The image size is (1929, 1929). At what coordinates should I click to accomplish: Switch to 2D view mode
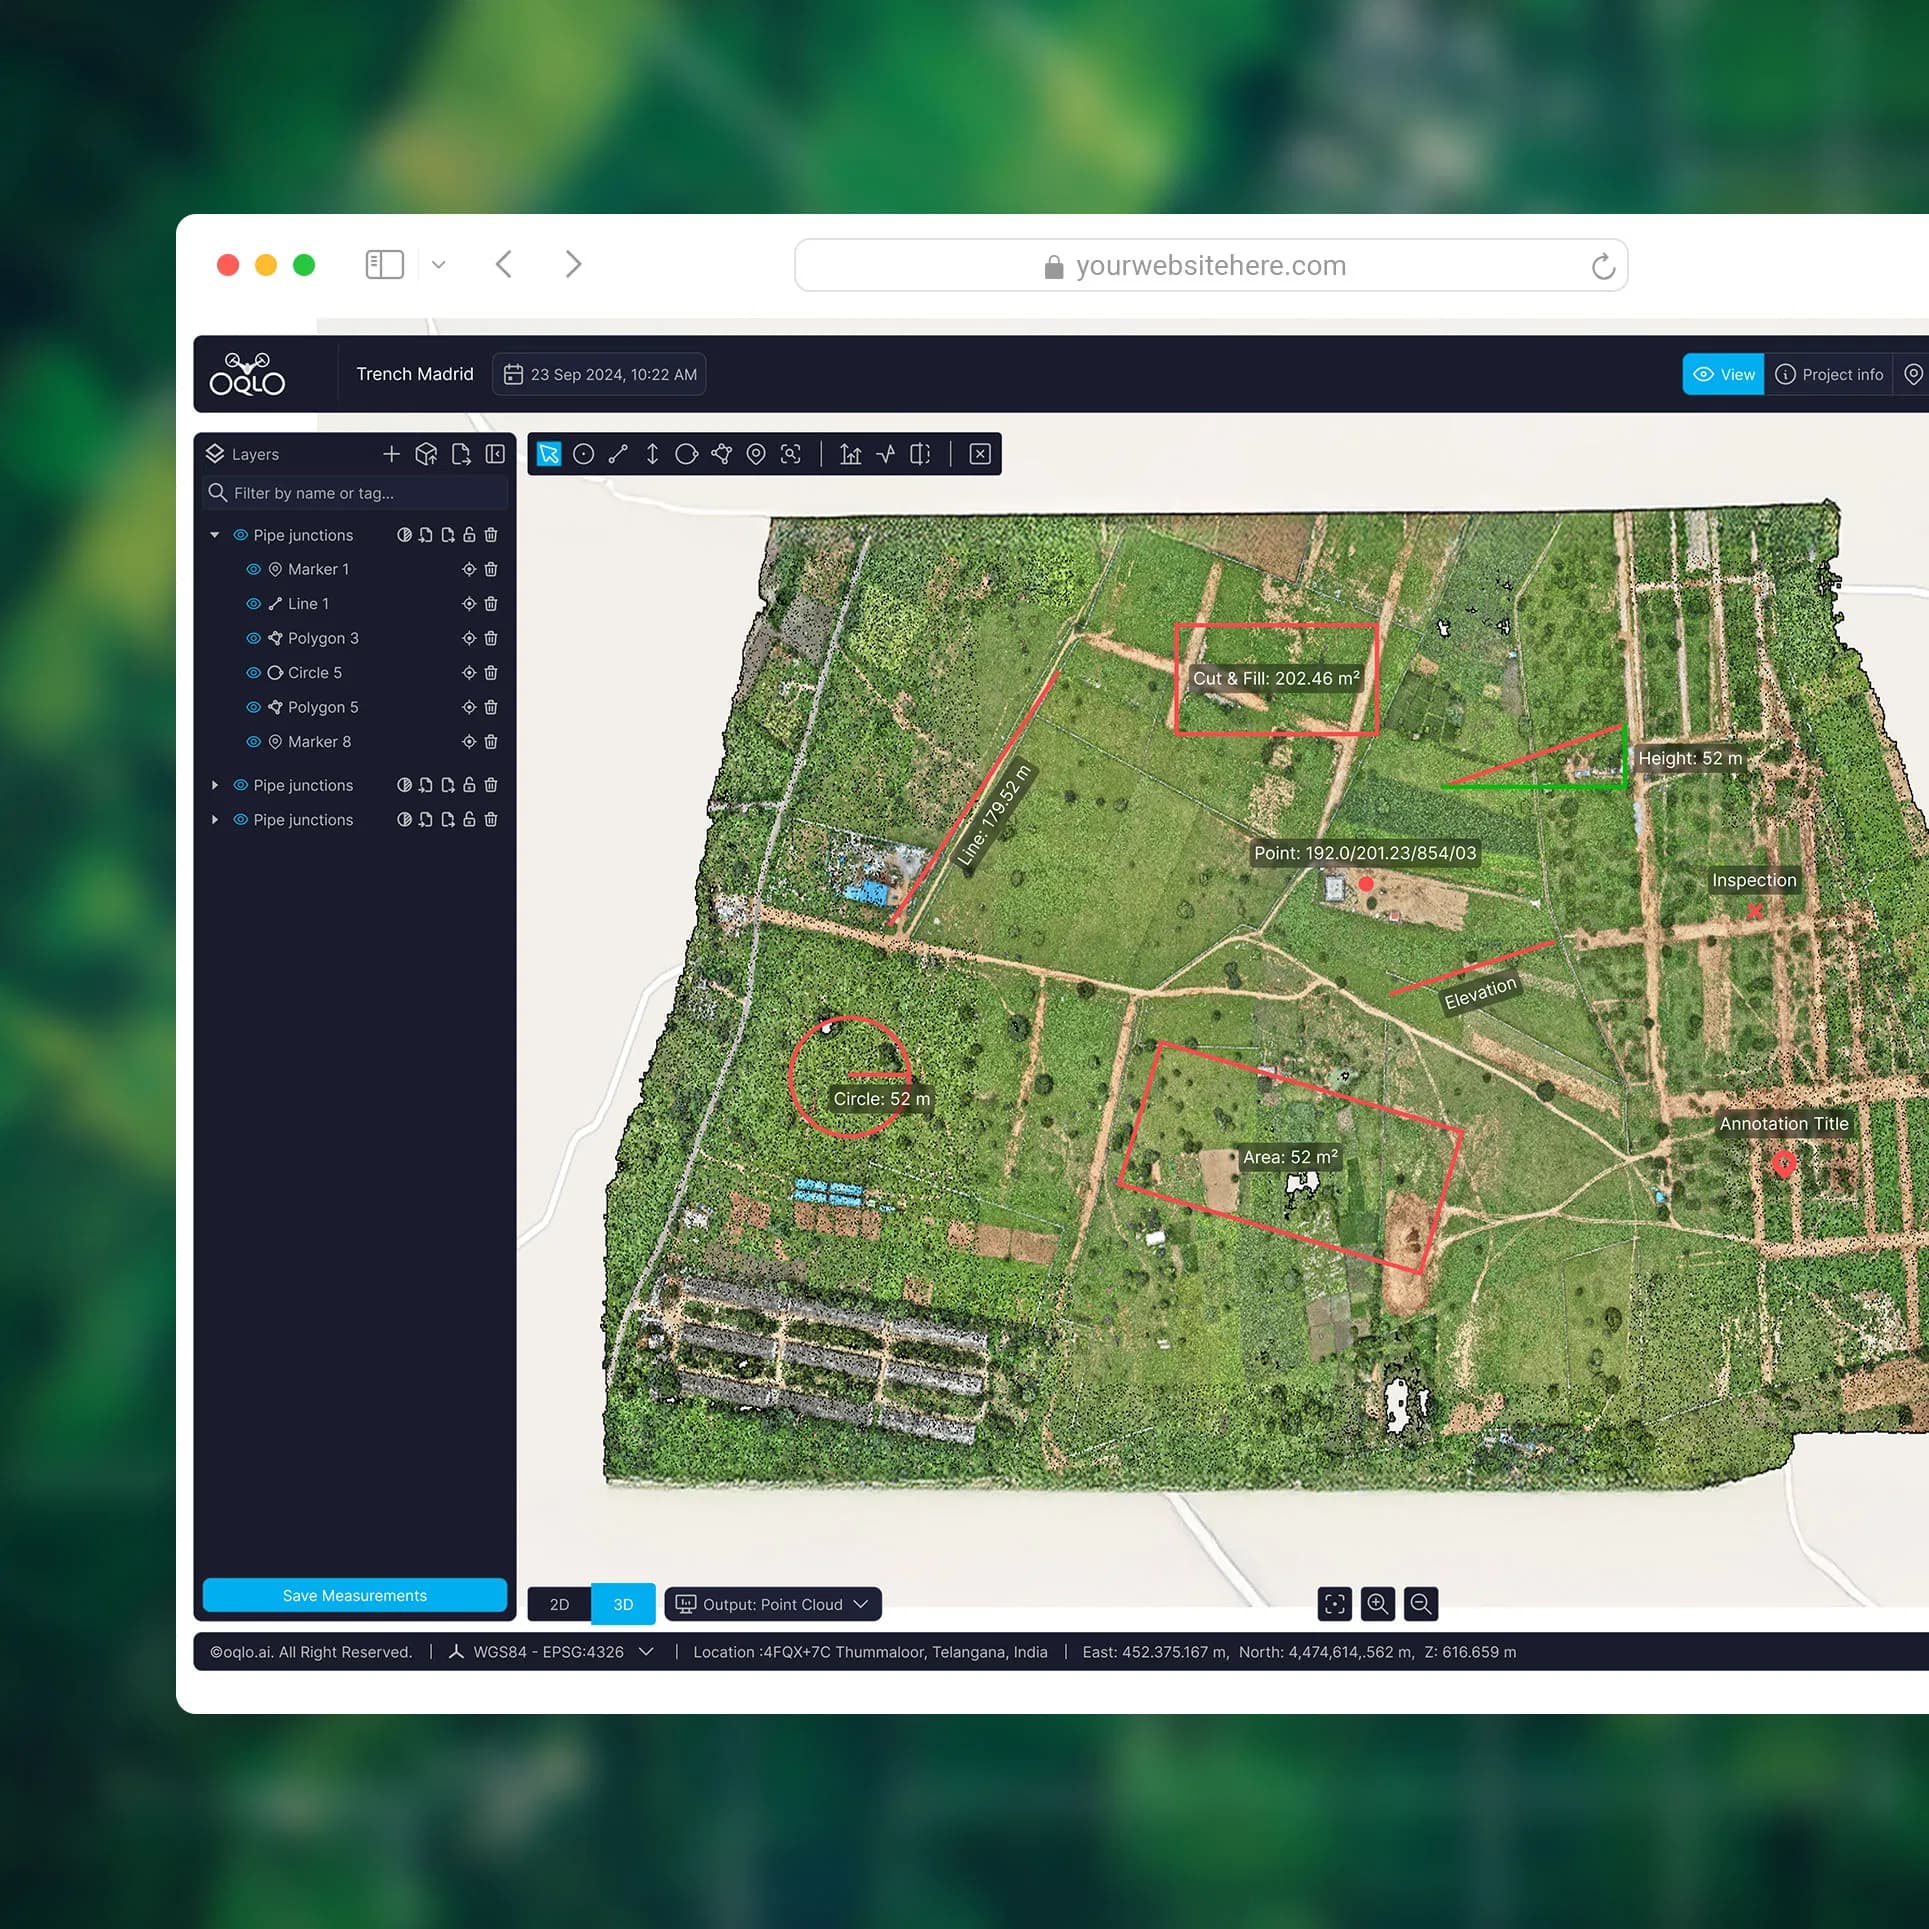point(559,1604)
